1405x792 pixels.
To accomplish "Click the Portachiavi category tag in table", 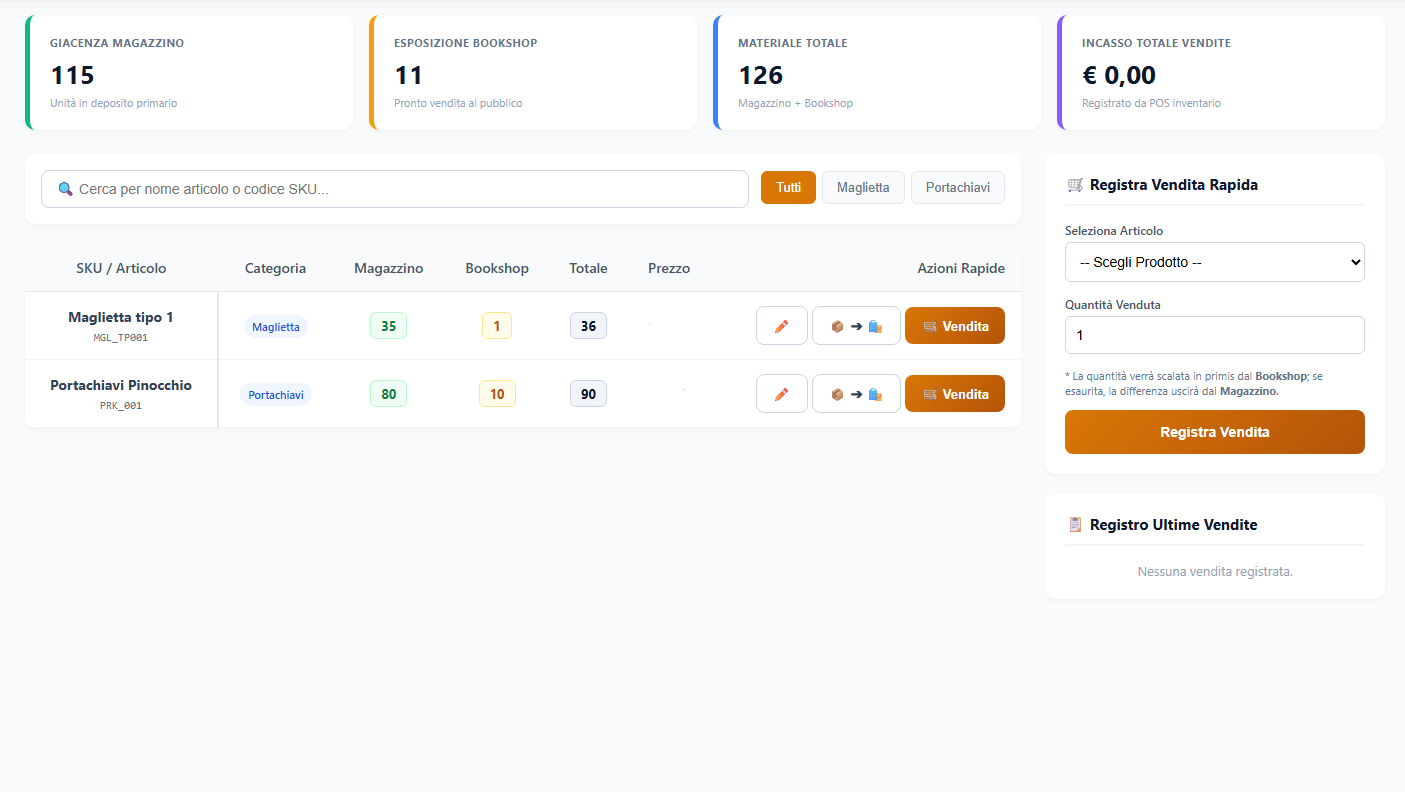I will 276,395.
